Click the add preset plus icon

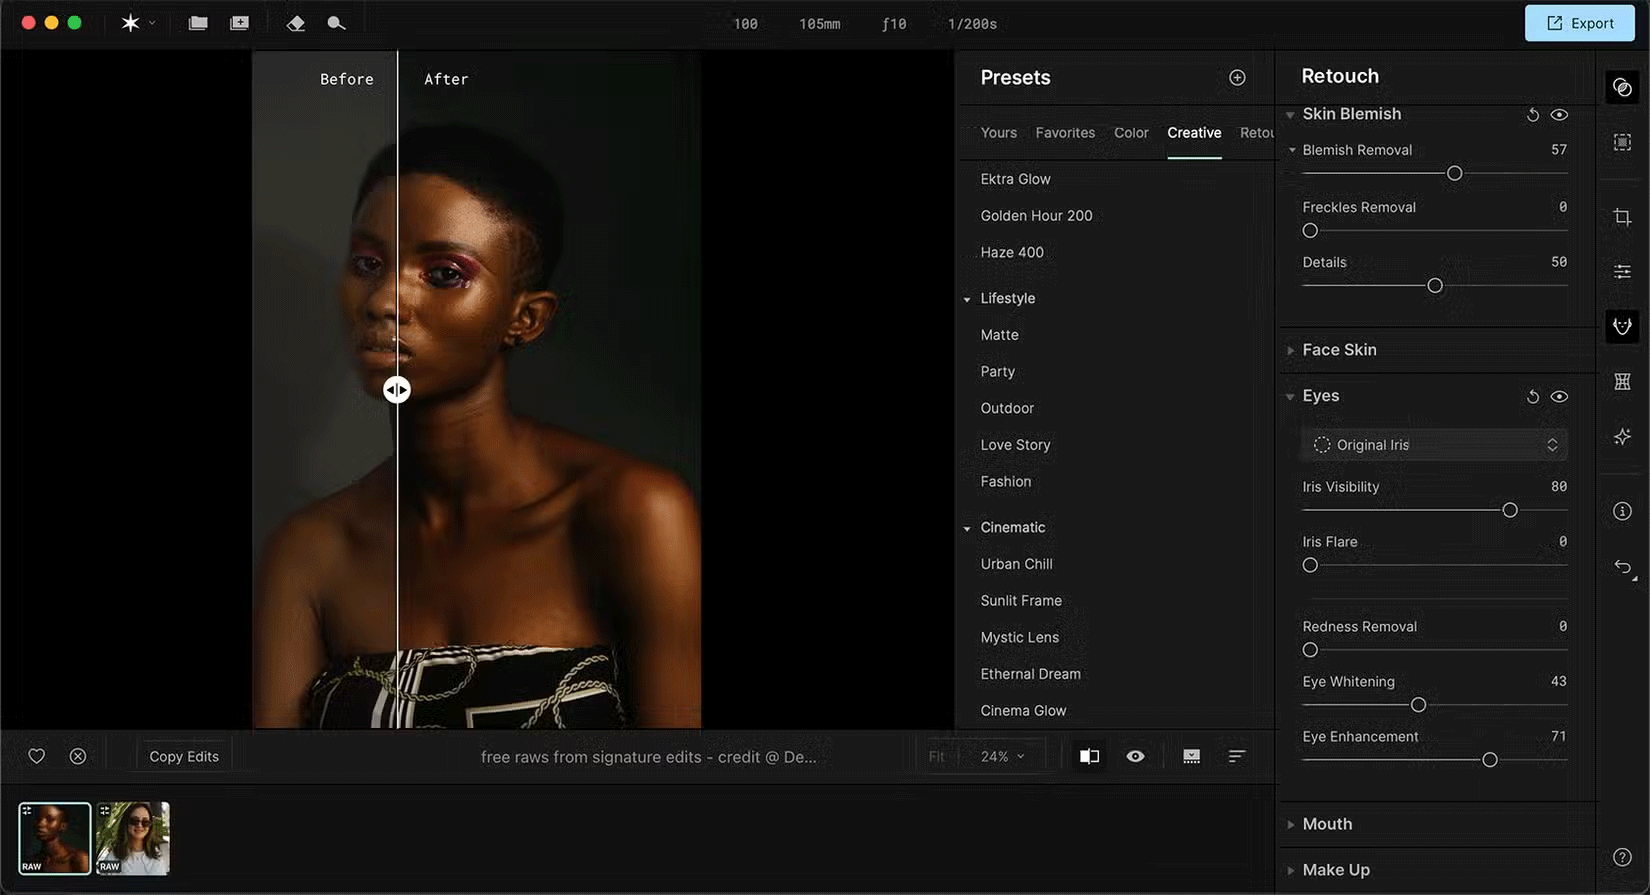coord(1237,78)
